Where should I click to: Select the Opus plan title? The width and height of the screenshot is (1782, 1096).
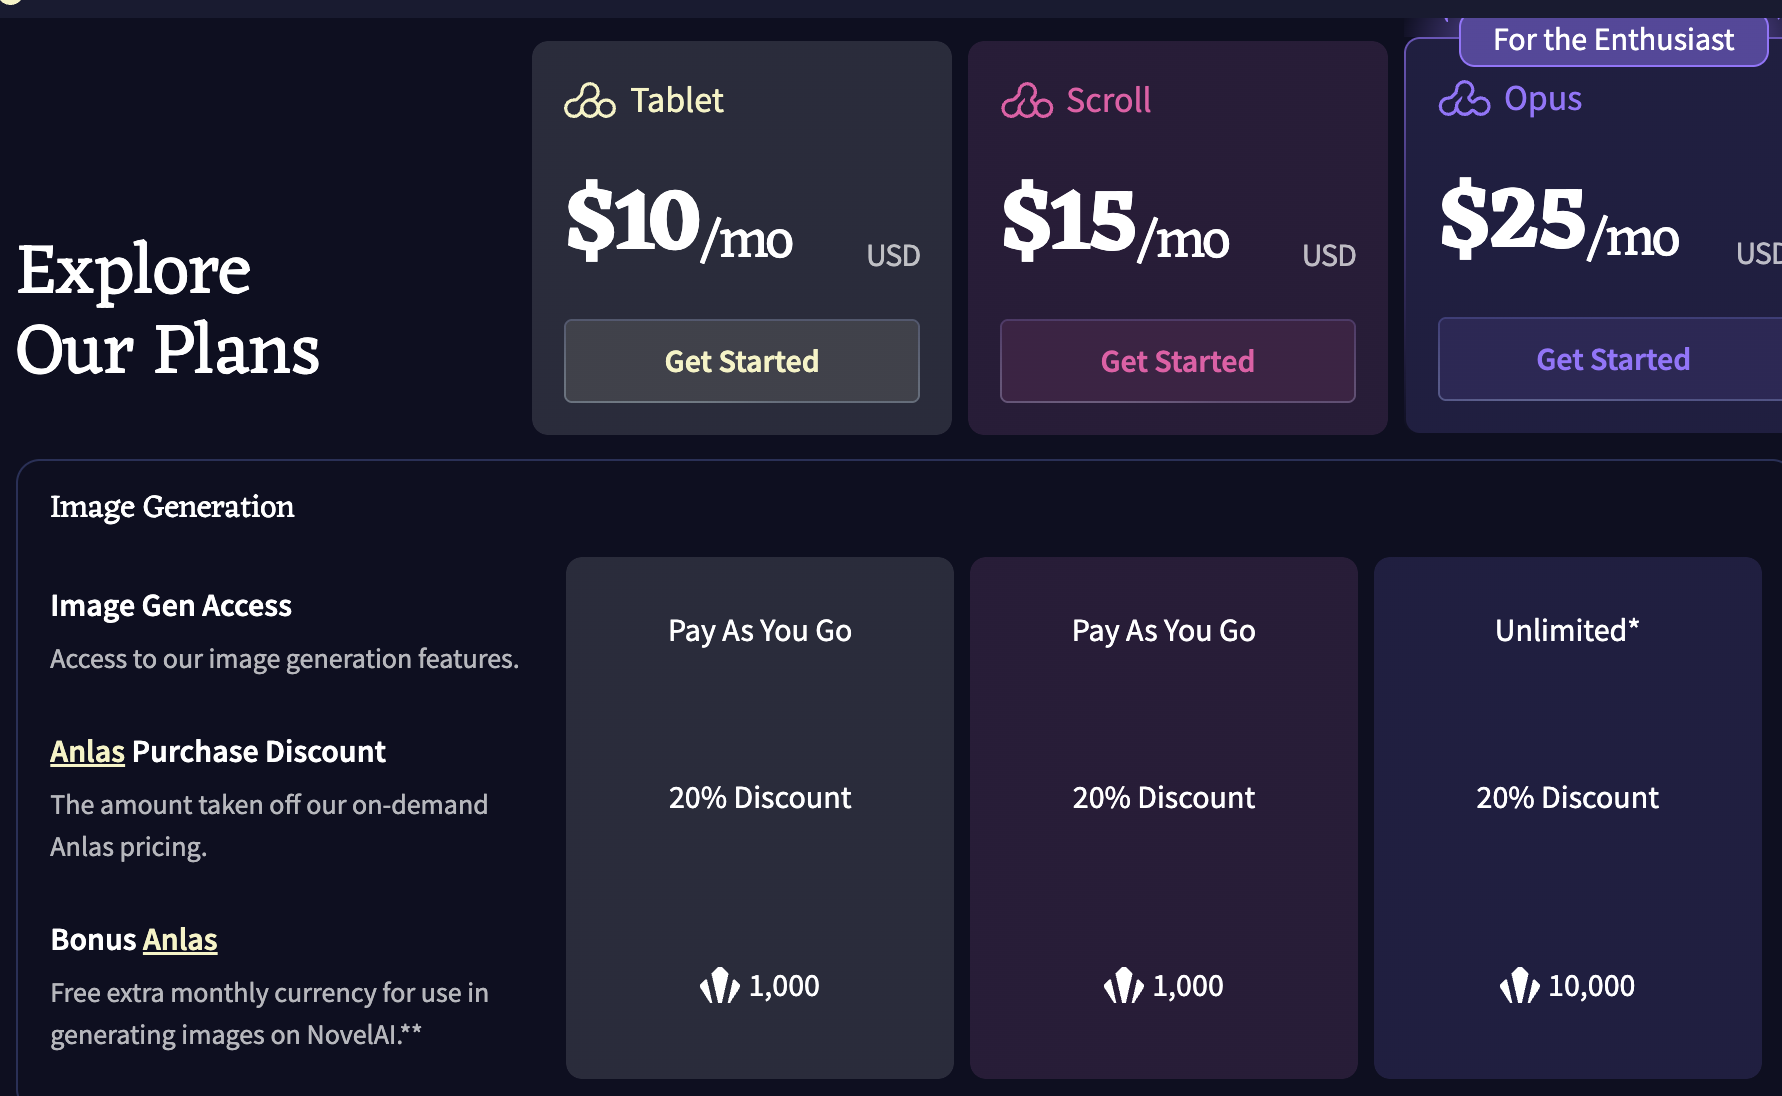pos(1542,99)
